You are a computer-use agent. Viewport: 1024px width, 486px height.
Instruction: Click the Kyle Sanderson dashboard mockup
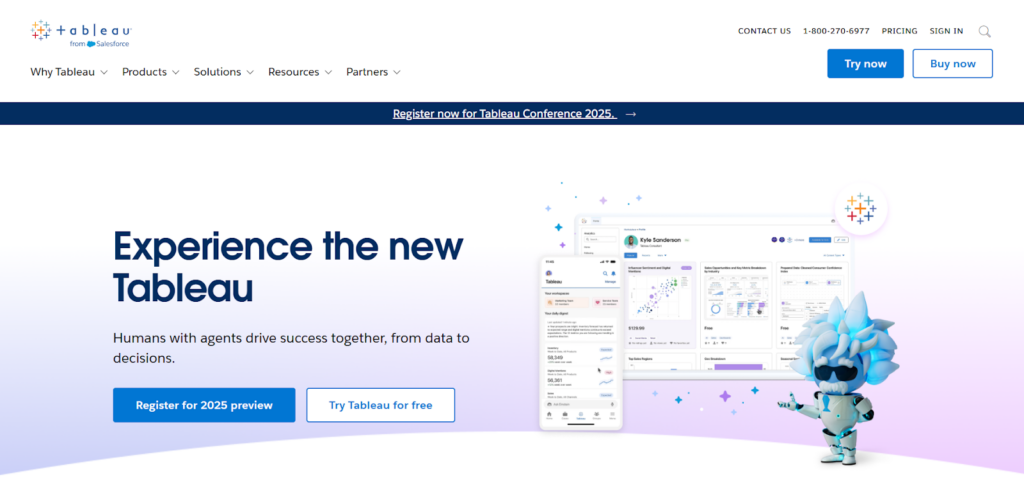point(713,297)
